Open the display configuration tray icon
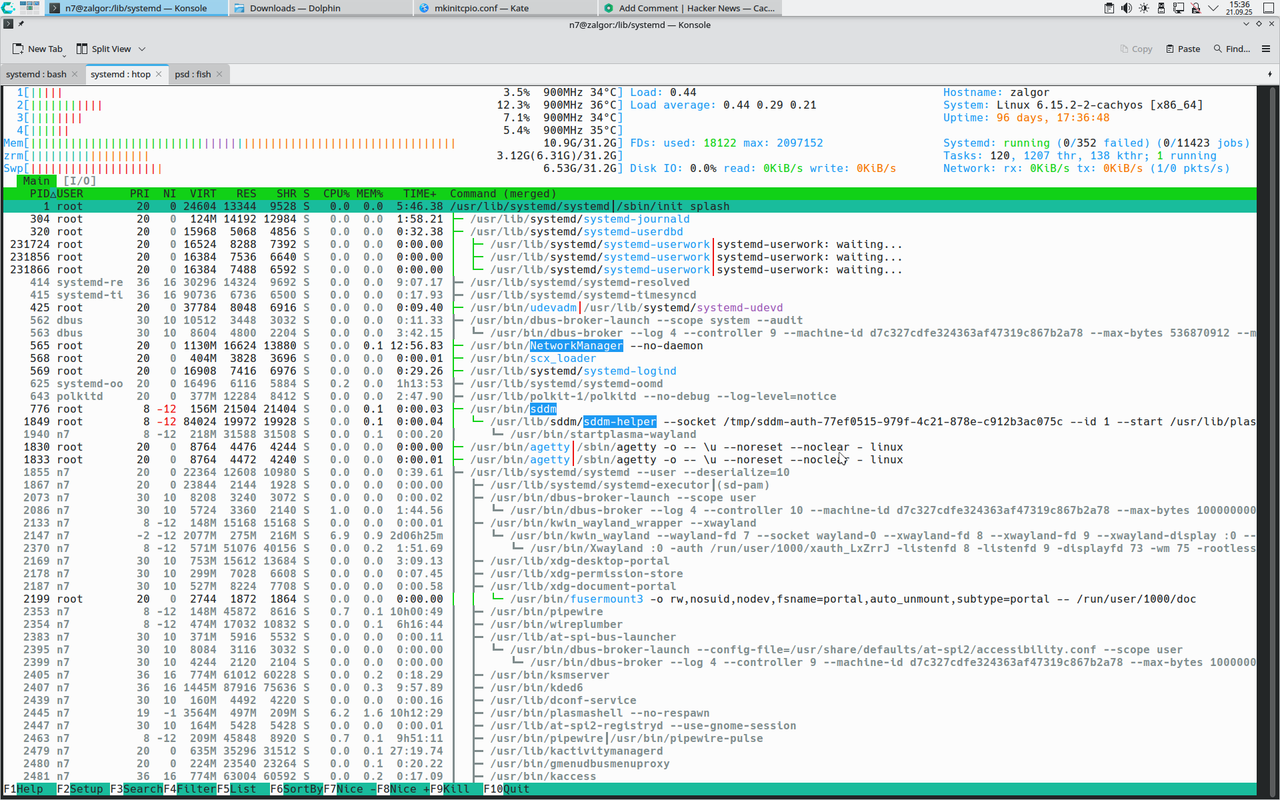This screenshot has width=1280, height=800. (x=1179, y=7)
